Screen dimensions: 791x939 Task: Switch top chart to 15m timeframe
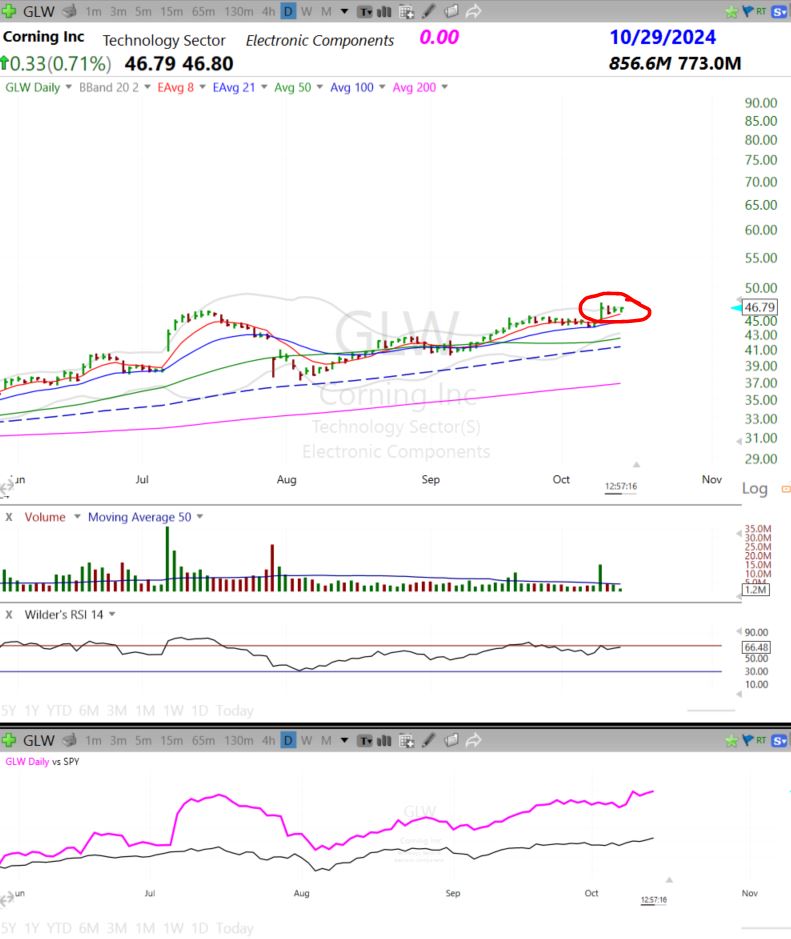tap(172, 11)
